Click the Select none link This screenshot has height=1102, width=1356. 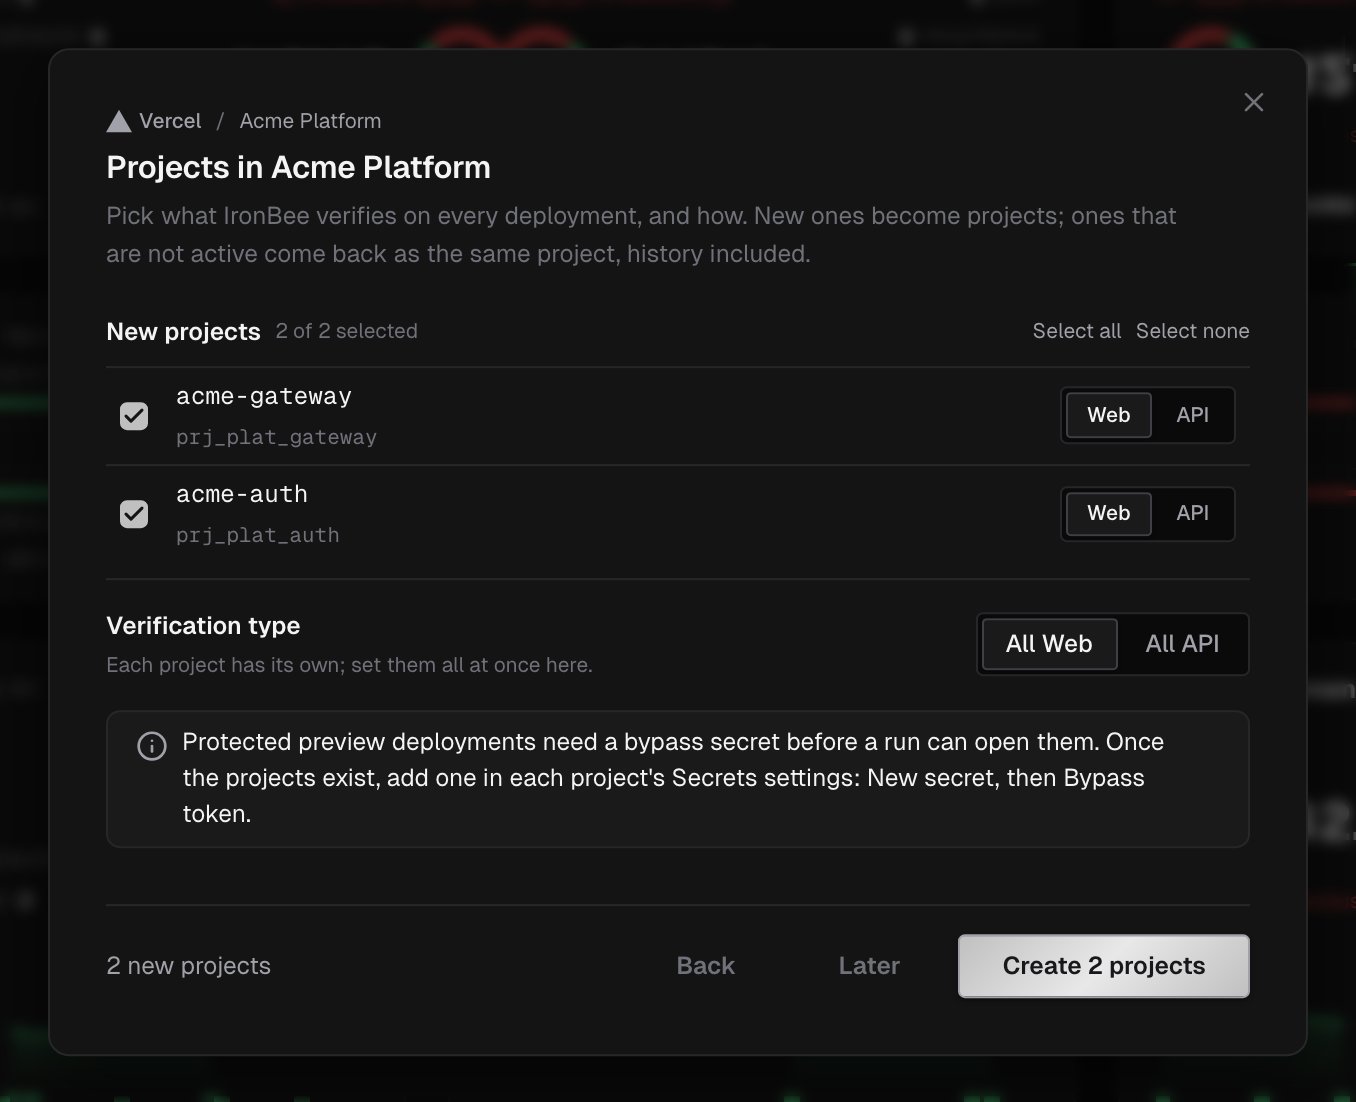(1192, 331)
